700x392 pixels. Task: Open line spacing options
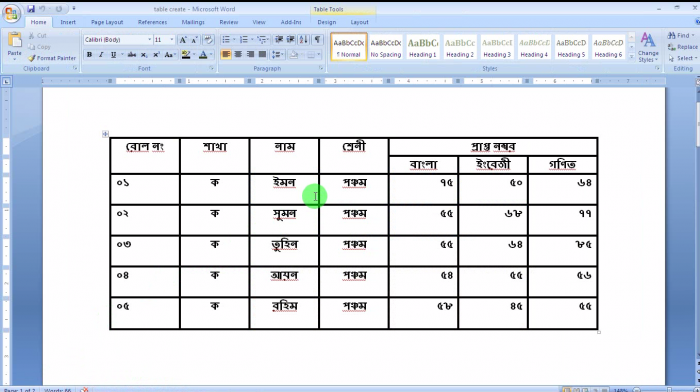click(278, 54)
